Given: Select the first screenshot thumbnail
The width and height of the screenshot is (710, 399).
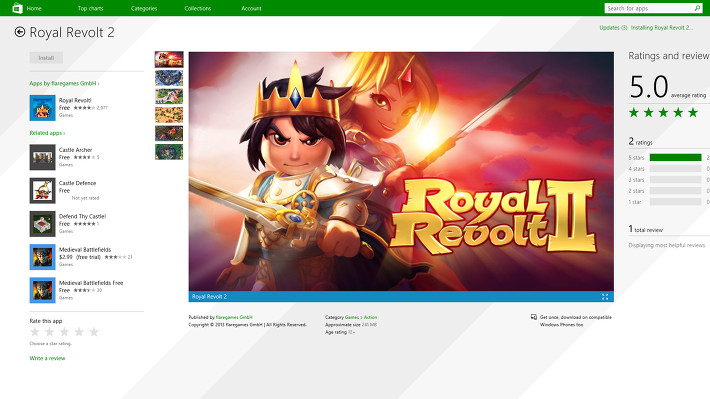Looking at the screenshot, I should pos(169,59).
